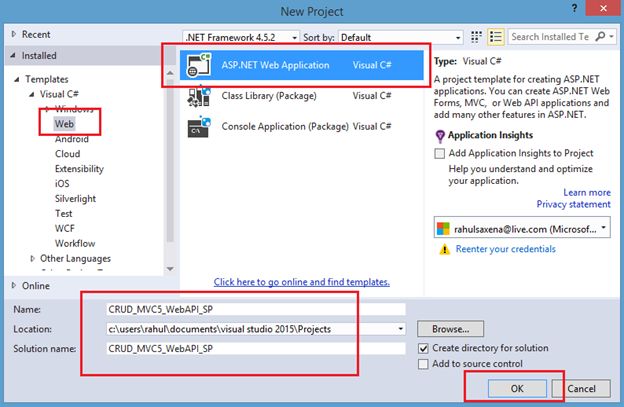Collapse the Visual C# tree node

coord(31,94)
